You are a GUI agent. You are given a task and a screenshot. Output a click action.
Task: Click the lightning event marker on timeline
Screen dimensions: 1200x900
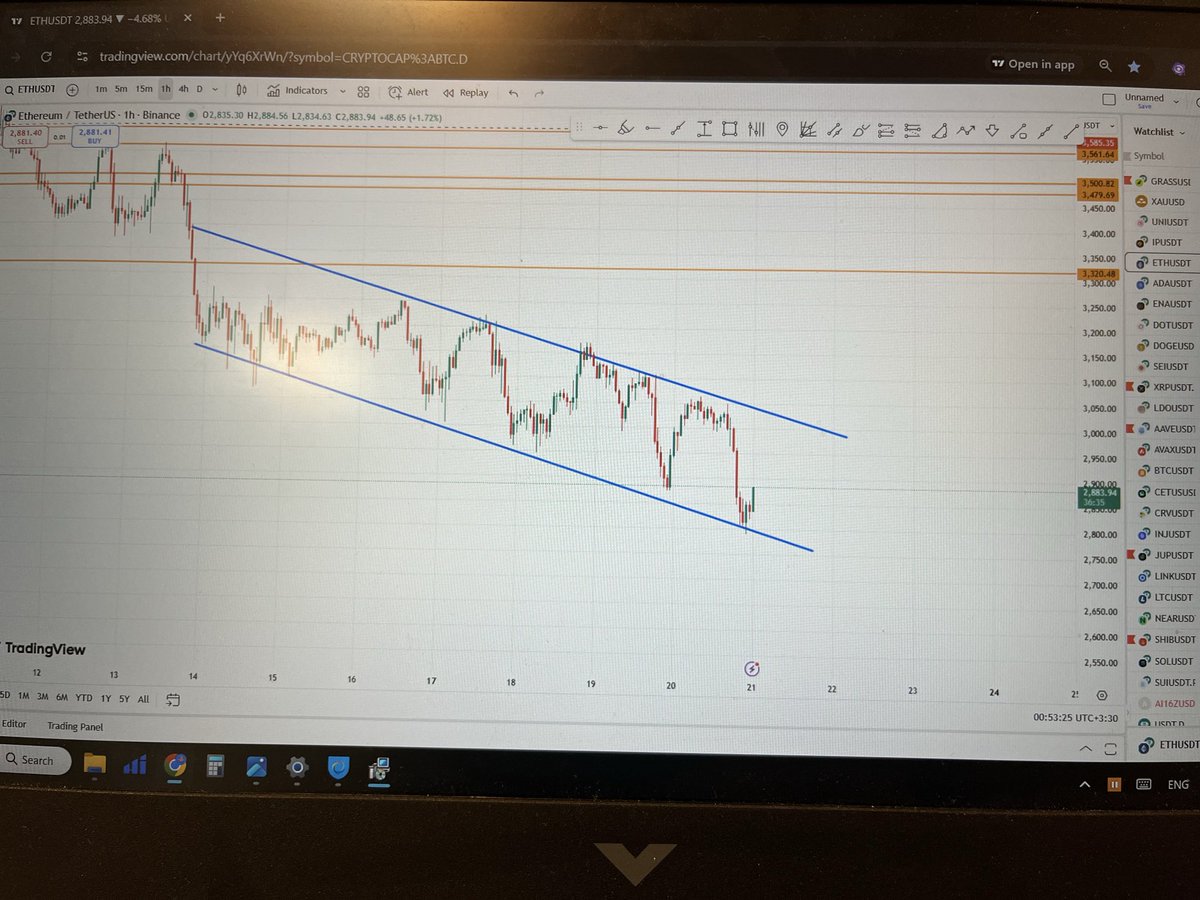pyautogui.click(x=753, y=668)
